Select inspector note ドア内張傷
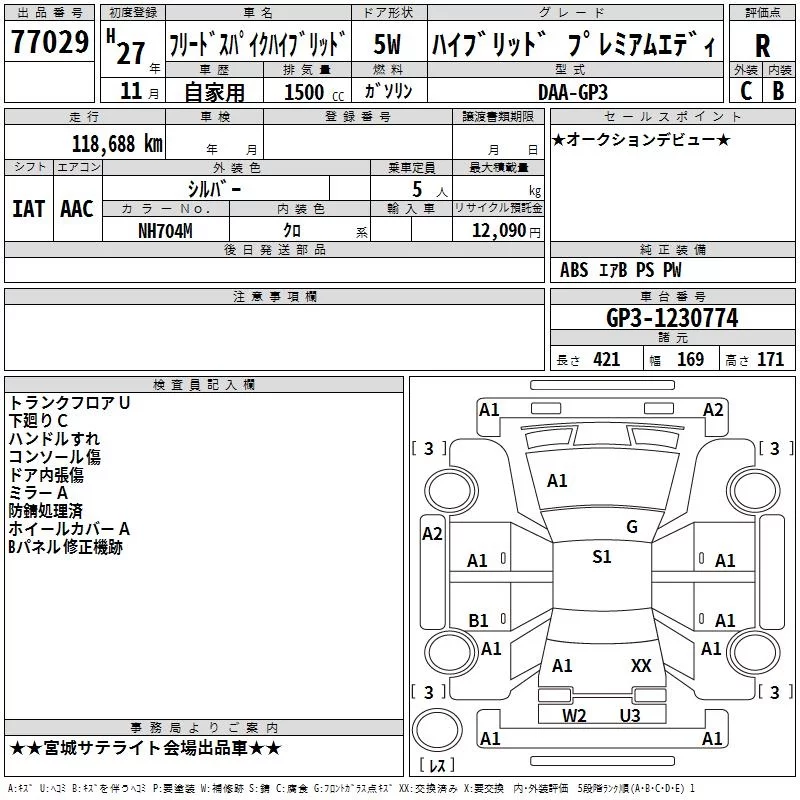This screenshot has height=800, width=800. (46, 474)
